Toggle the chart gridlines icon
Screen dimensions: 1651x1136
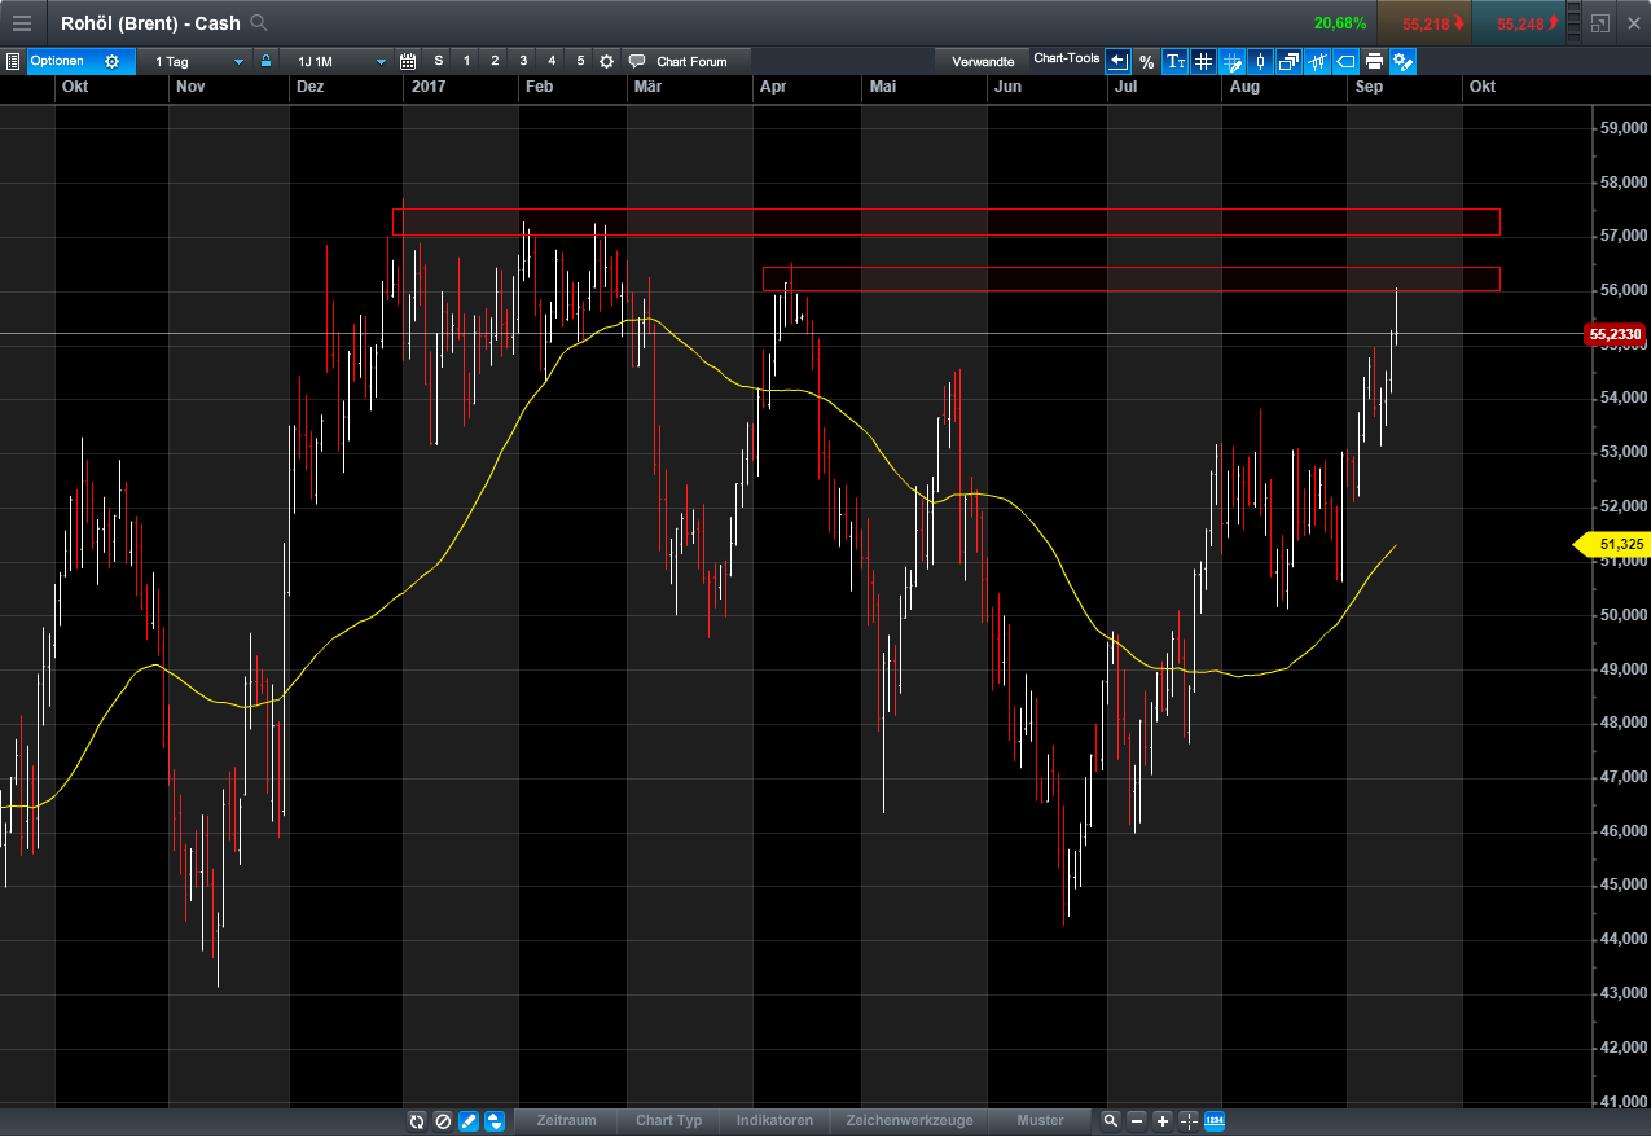1204,61
